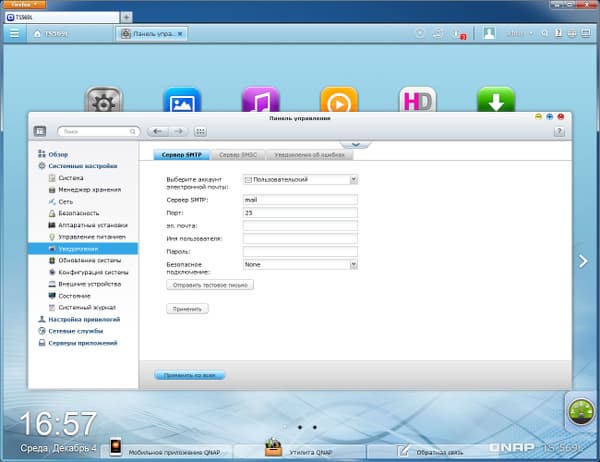600x462 pixels.
Task: Open Обзор in the sidebar
Action: 53,154
